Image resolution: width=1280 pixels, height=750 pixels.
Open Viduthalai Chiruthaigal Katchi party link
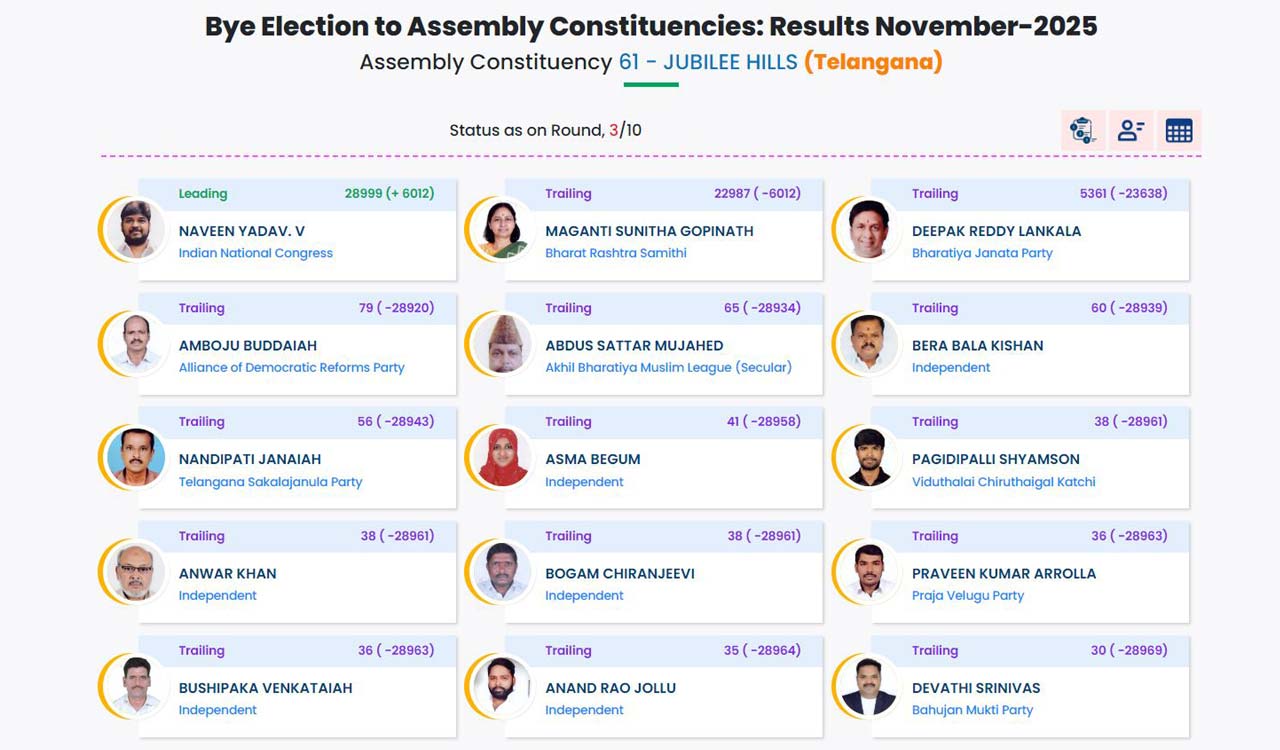1003,481
